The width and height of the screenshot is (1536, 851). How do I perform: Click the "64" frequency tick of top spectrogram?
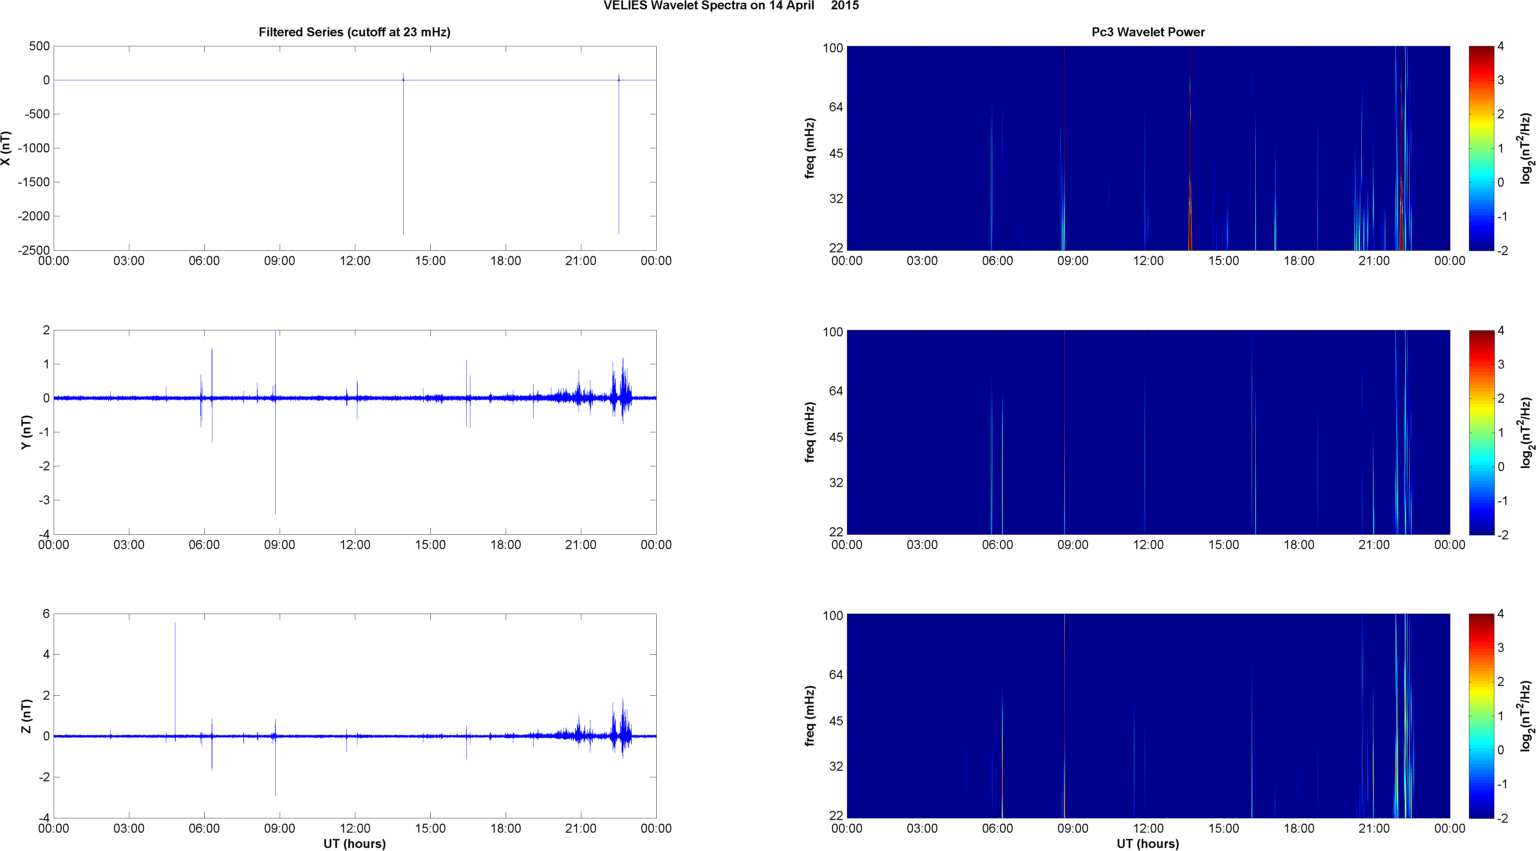(x=836, y=107)
